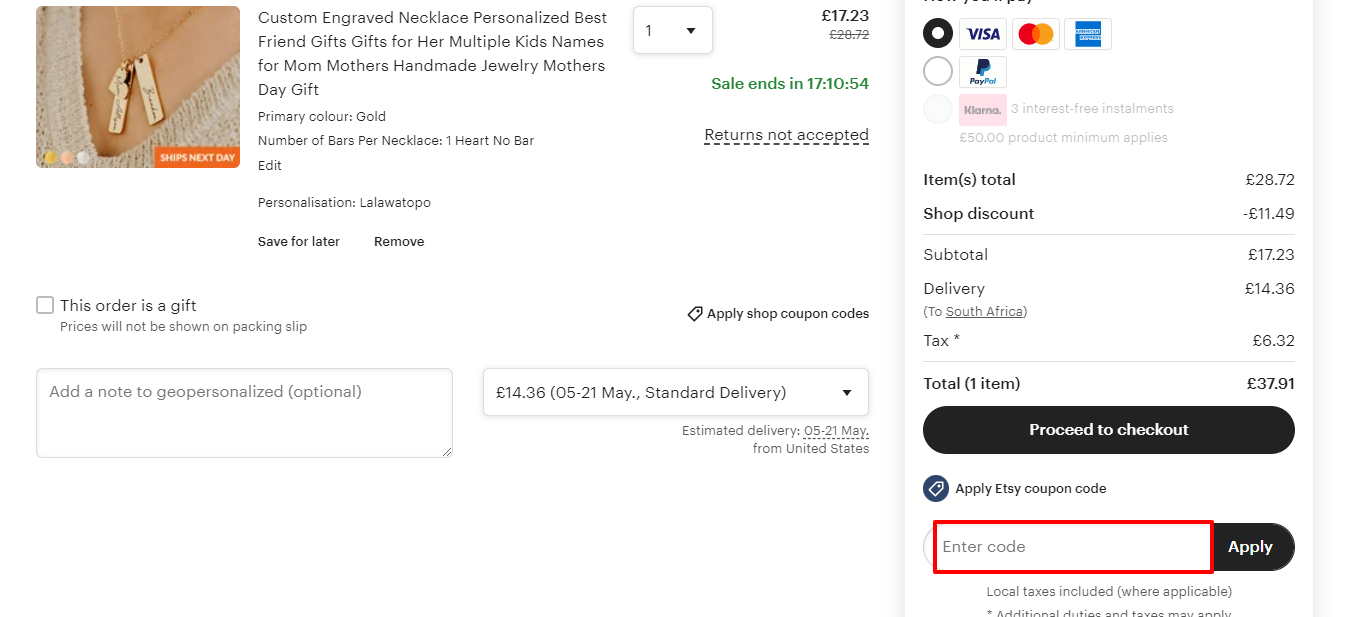Viewport: 1349px width, 617px height.
Task: Click the Etsy coupon code tag icon
Action: pyautogui.click(x=936, y=489)
